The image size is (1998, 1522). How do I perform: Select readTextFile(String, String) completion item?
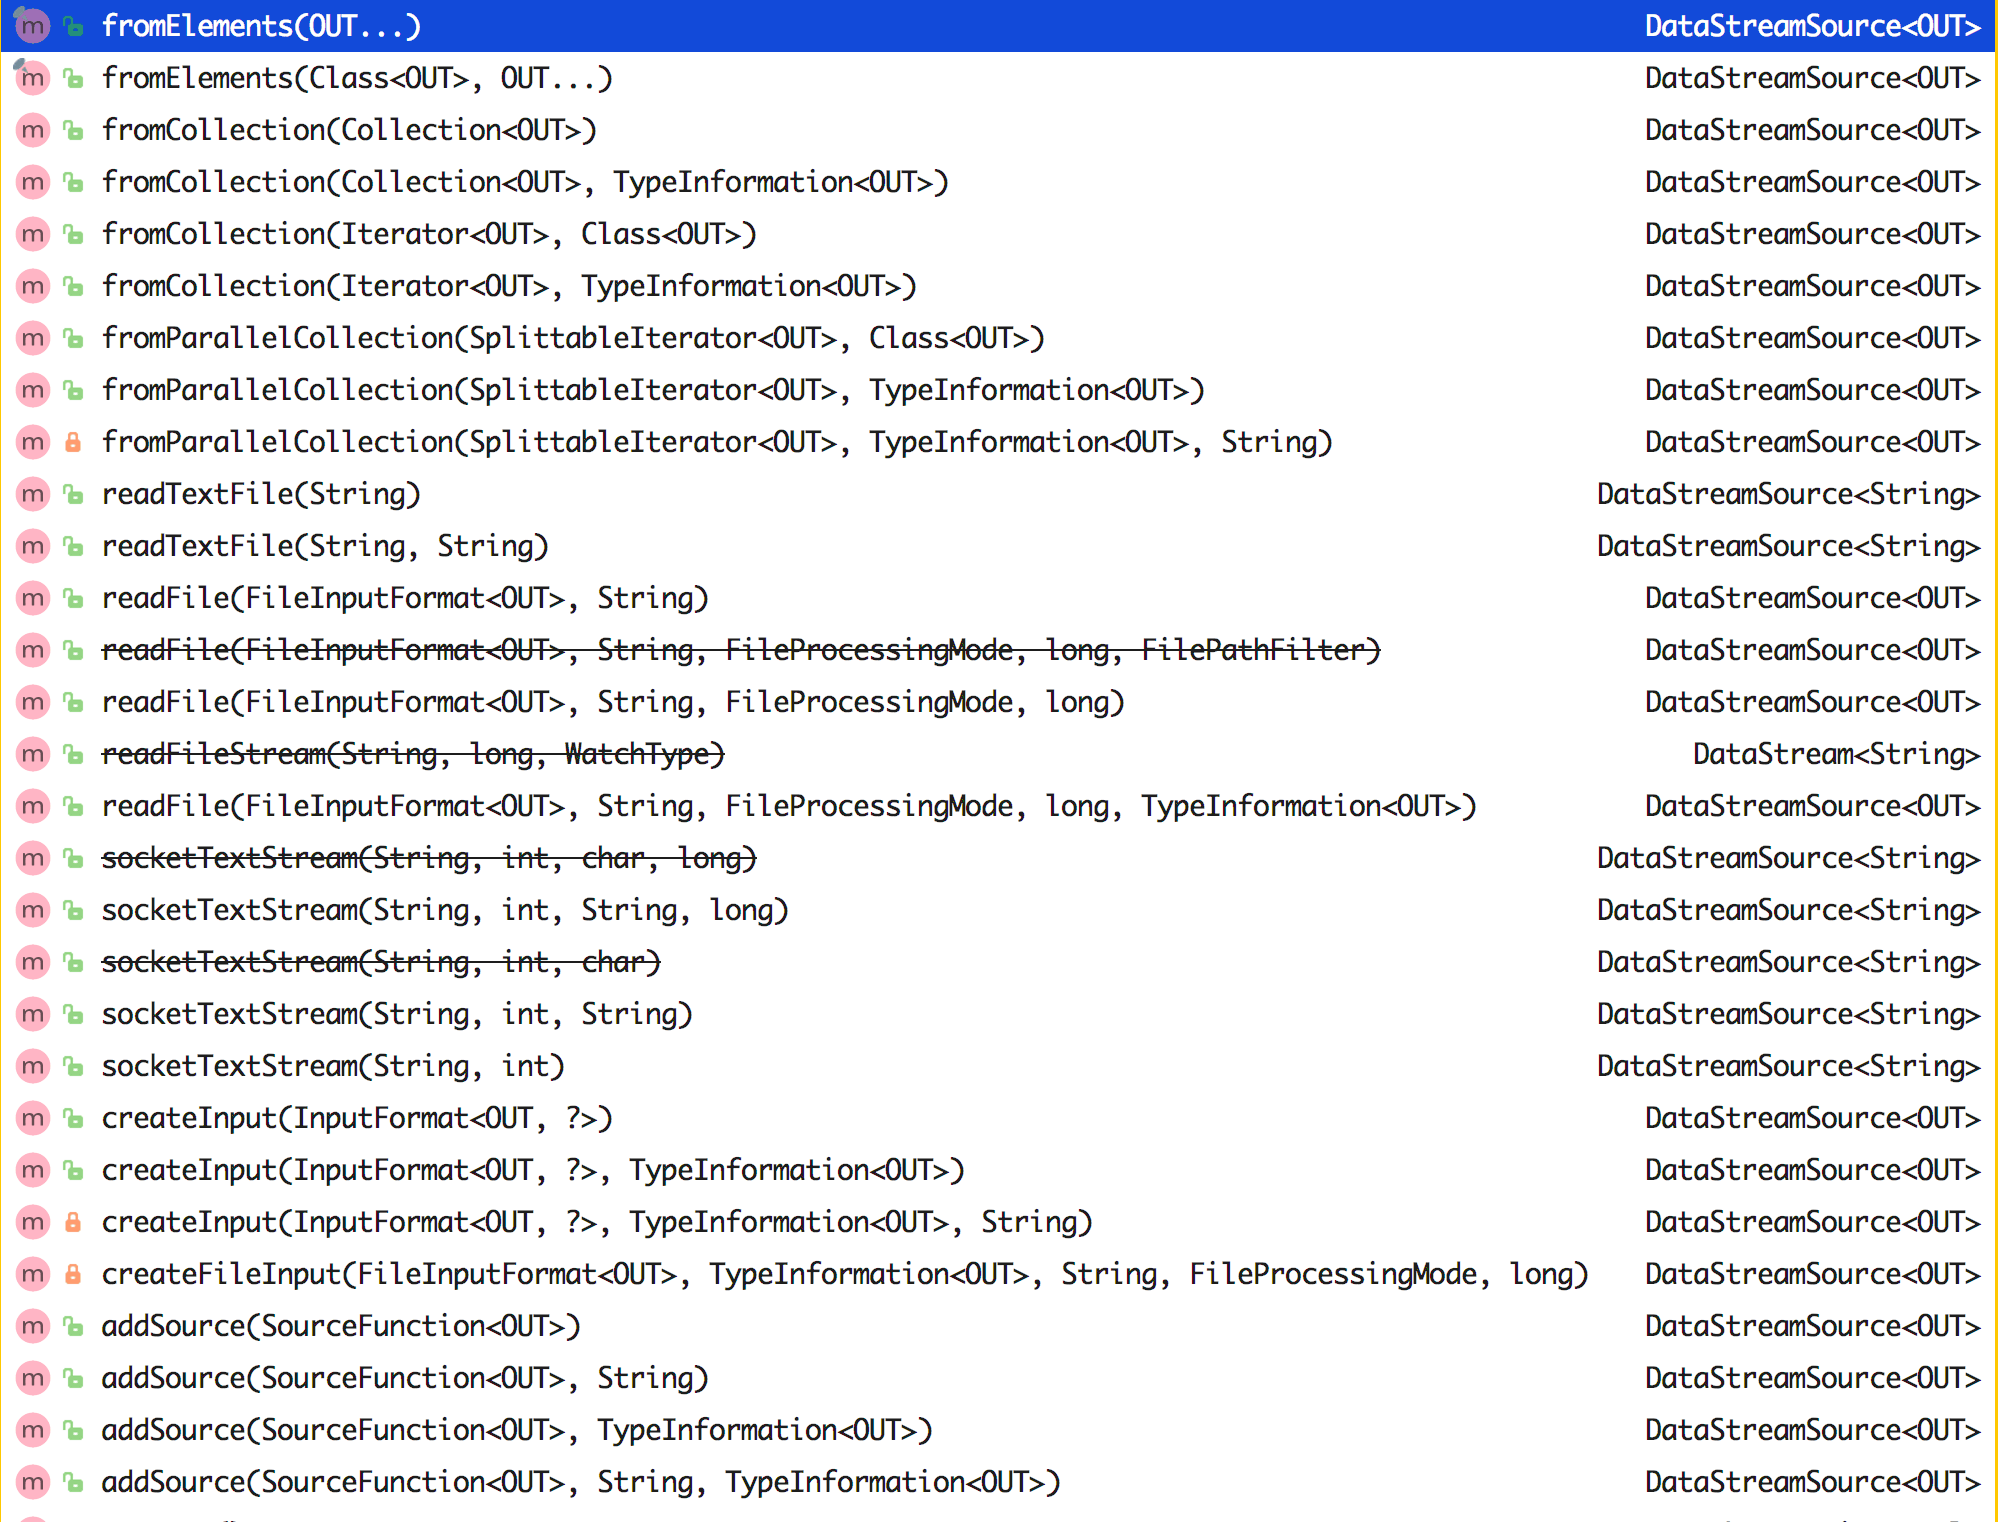(x=325, y=546)
